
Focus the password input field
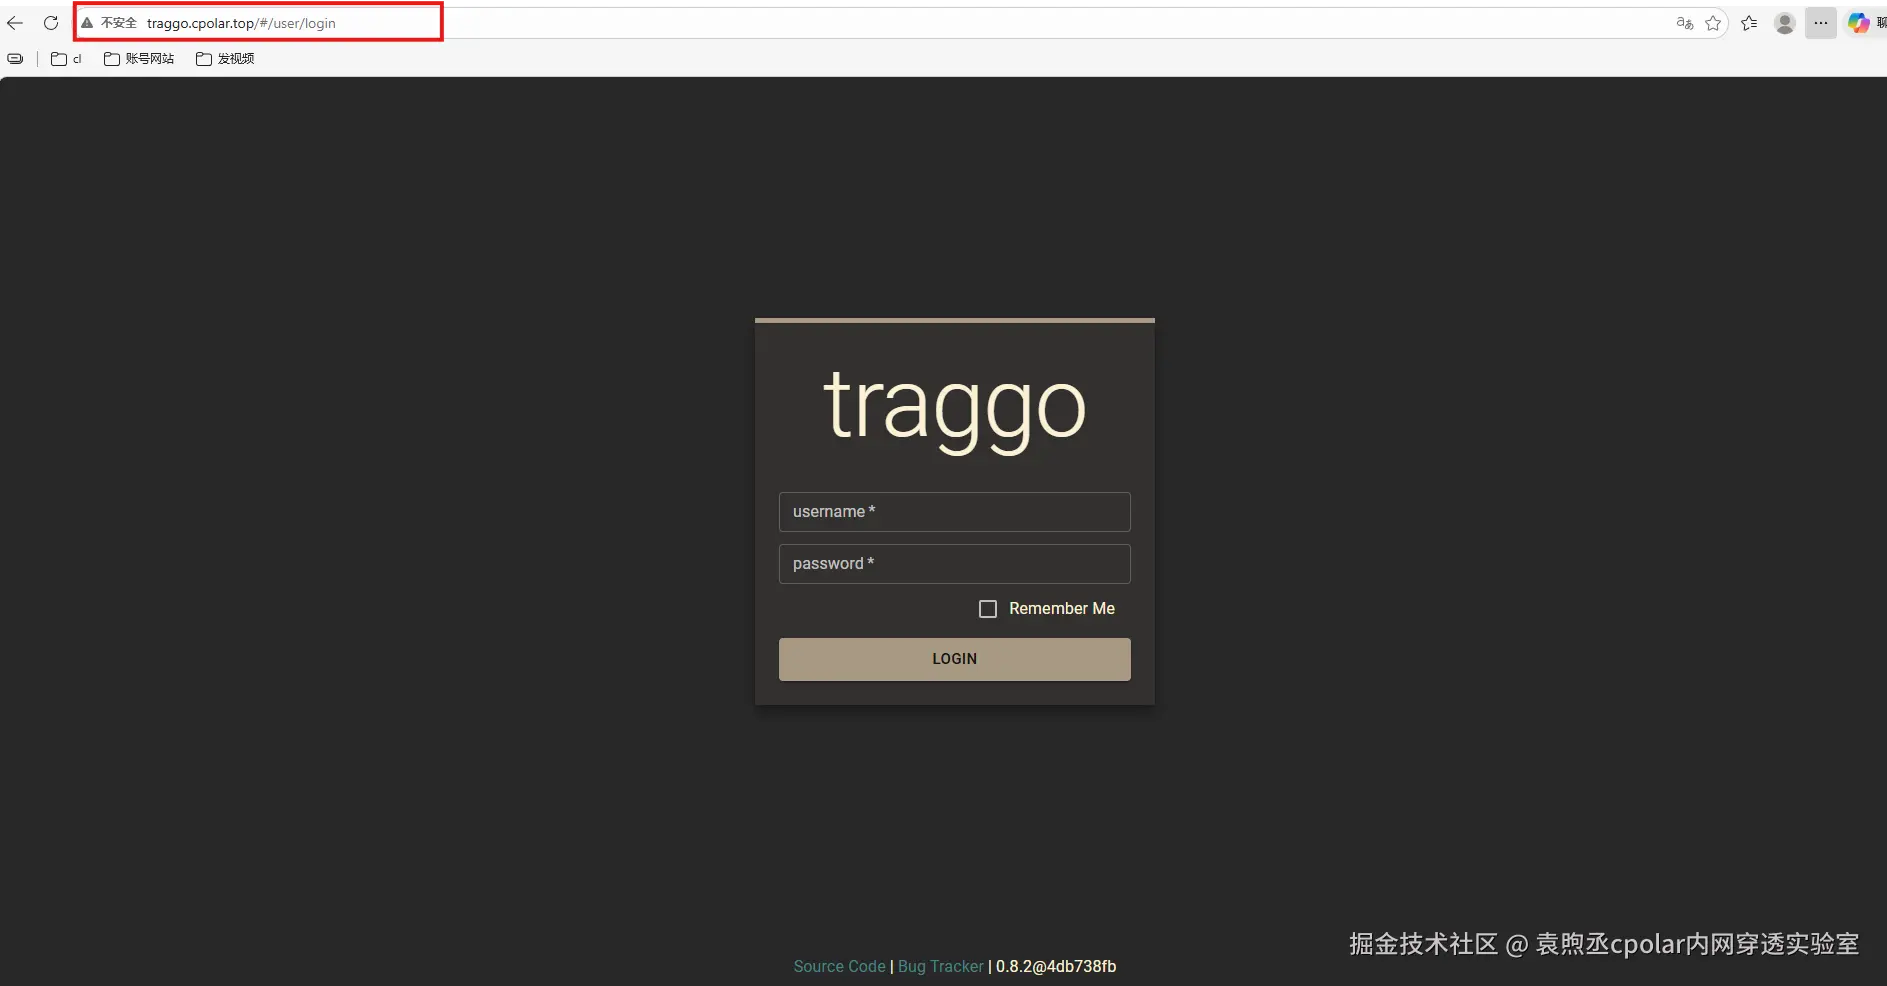click(x=955, y=564)
